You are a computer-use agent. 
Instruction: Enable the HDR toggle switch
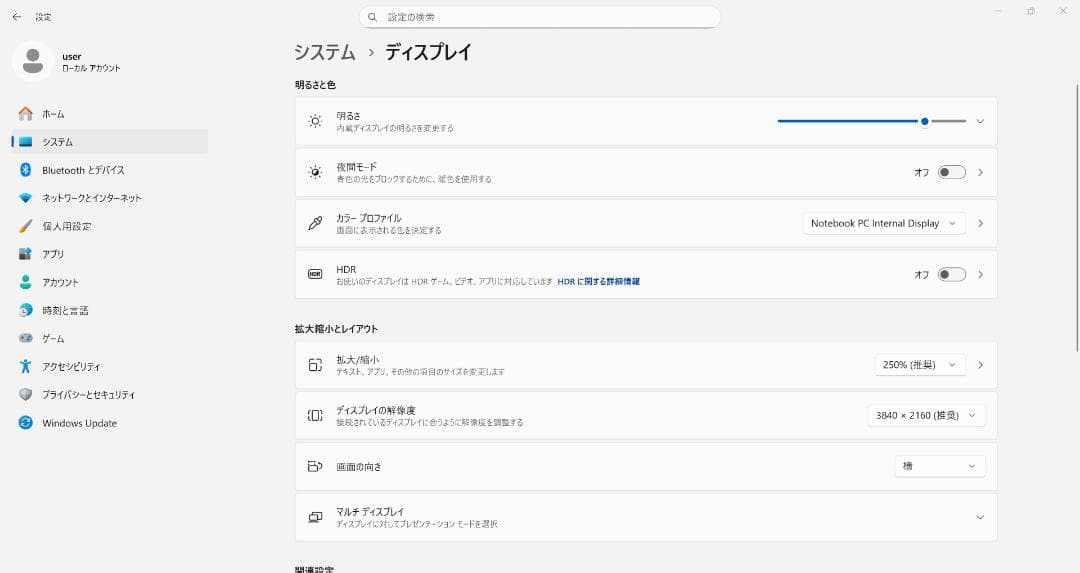[x=951, y=274]
